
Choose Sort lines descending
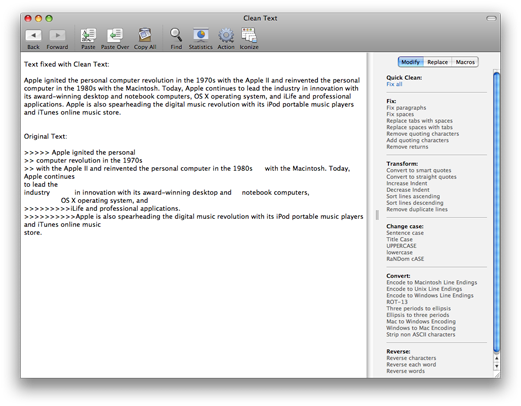coord(415,203)
